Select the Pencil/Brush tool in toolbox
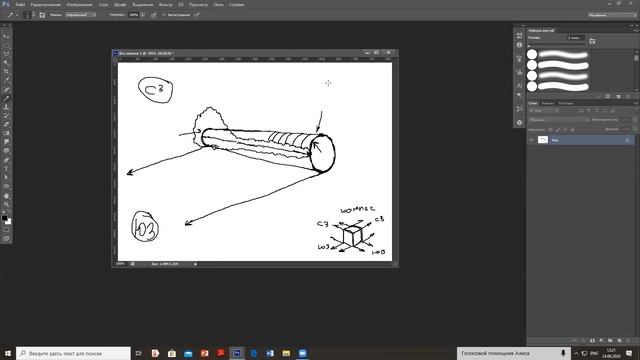Image resolution: width=640 pixels, height=360 pixels. pyautogui.click(x=6, y=98)
